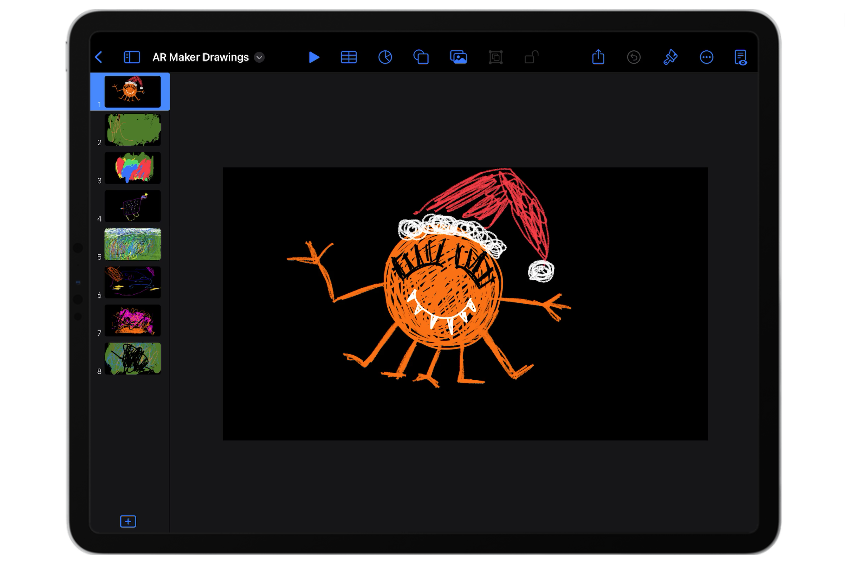
Task: Tap the Share icon
Action: click(598, 58)
